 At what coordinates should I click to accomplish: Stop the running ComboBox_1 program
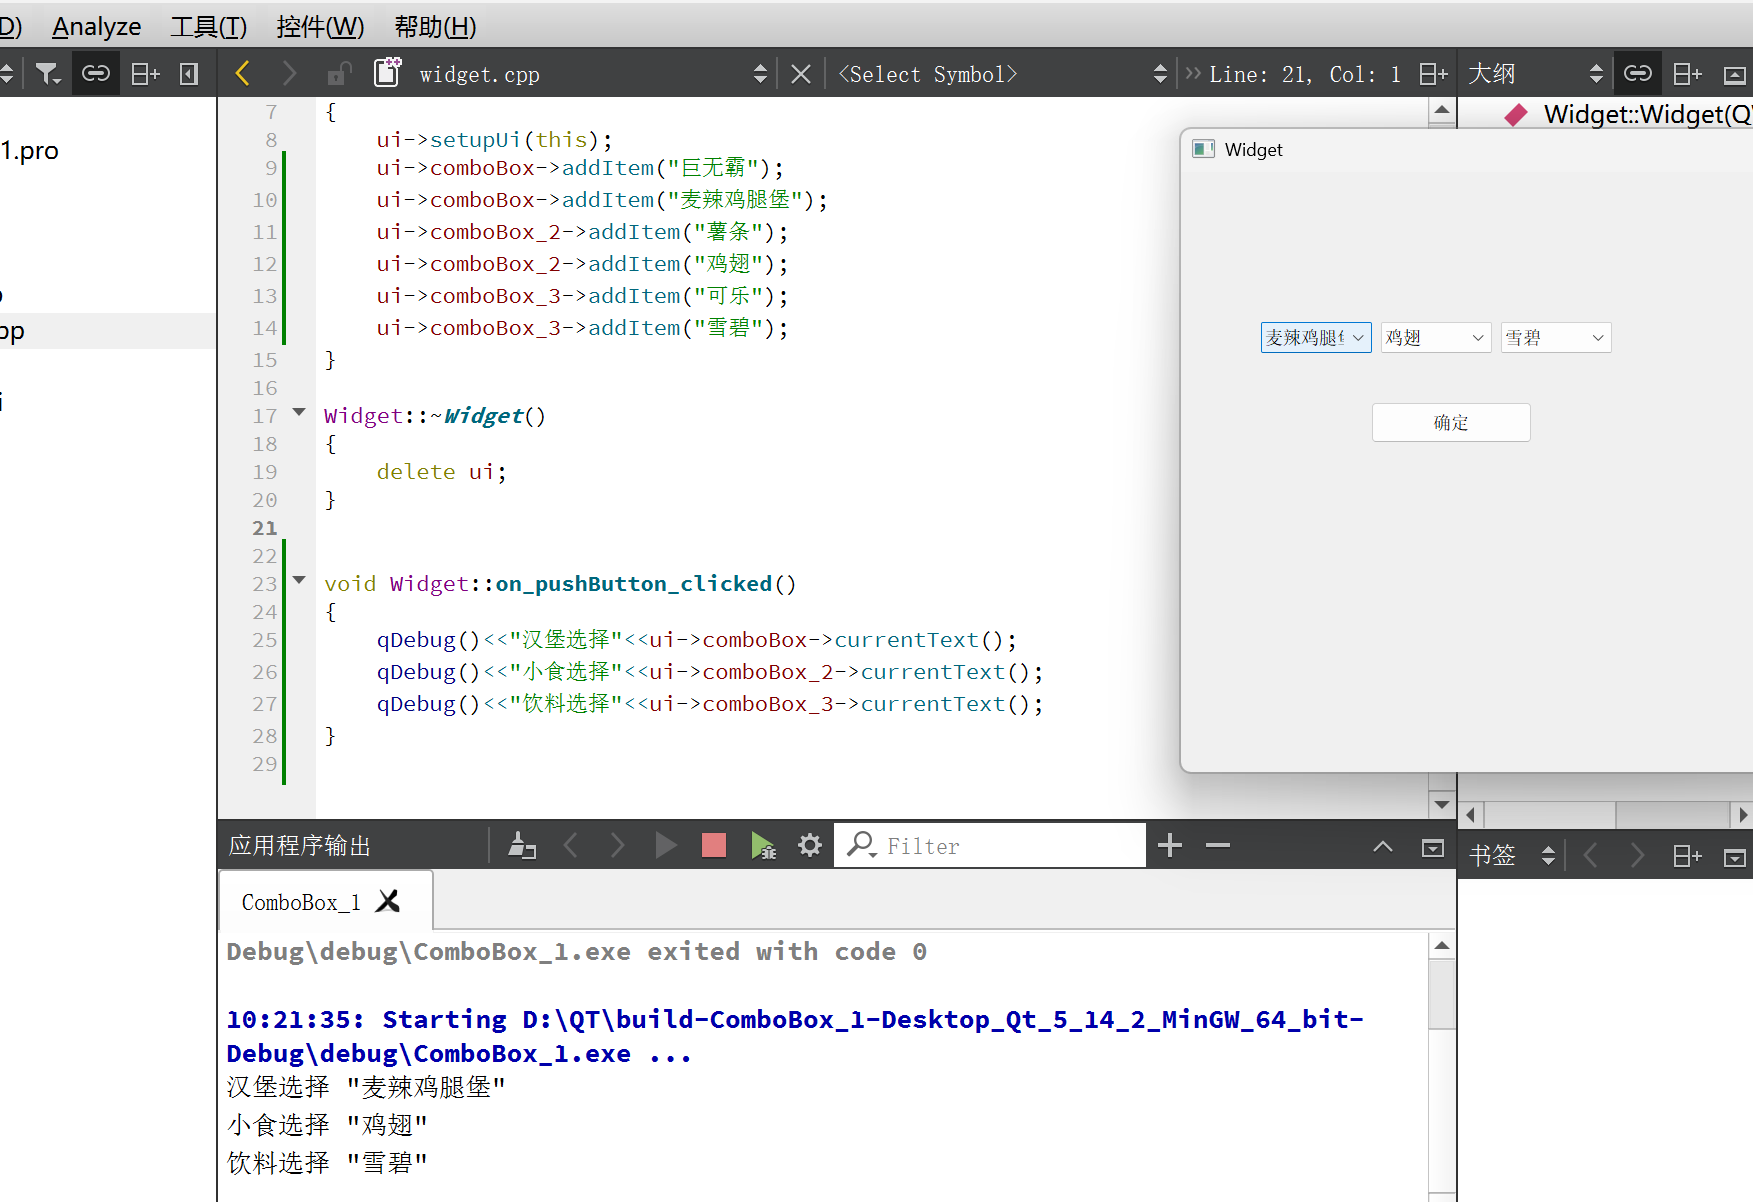pyautogui.click(x=714, y=846)
